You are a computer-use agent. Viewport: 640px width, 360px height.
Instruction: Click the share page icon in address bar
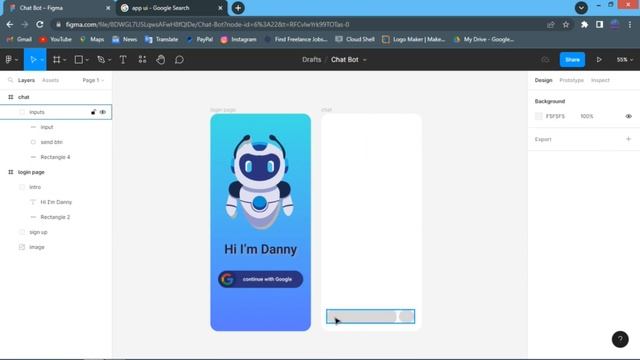(551, 24)
